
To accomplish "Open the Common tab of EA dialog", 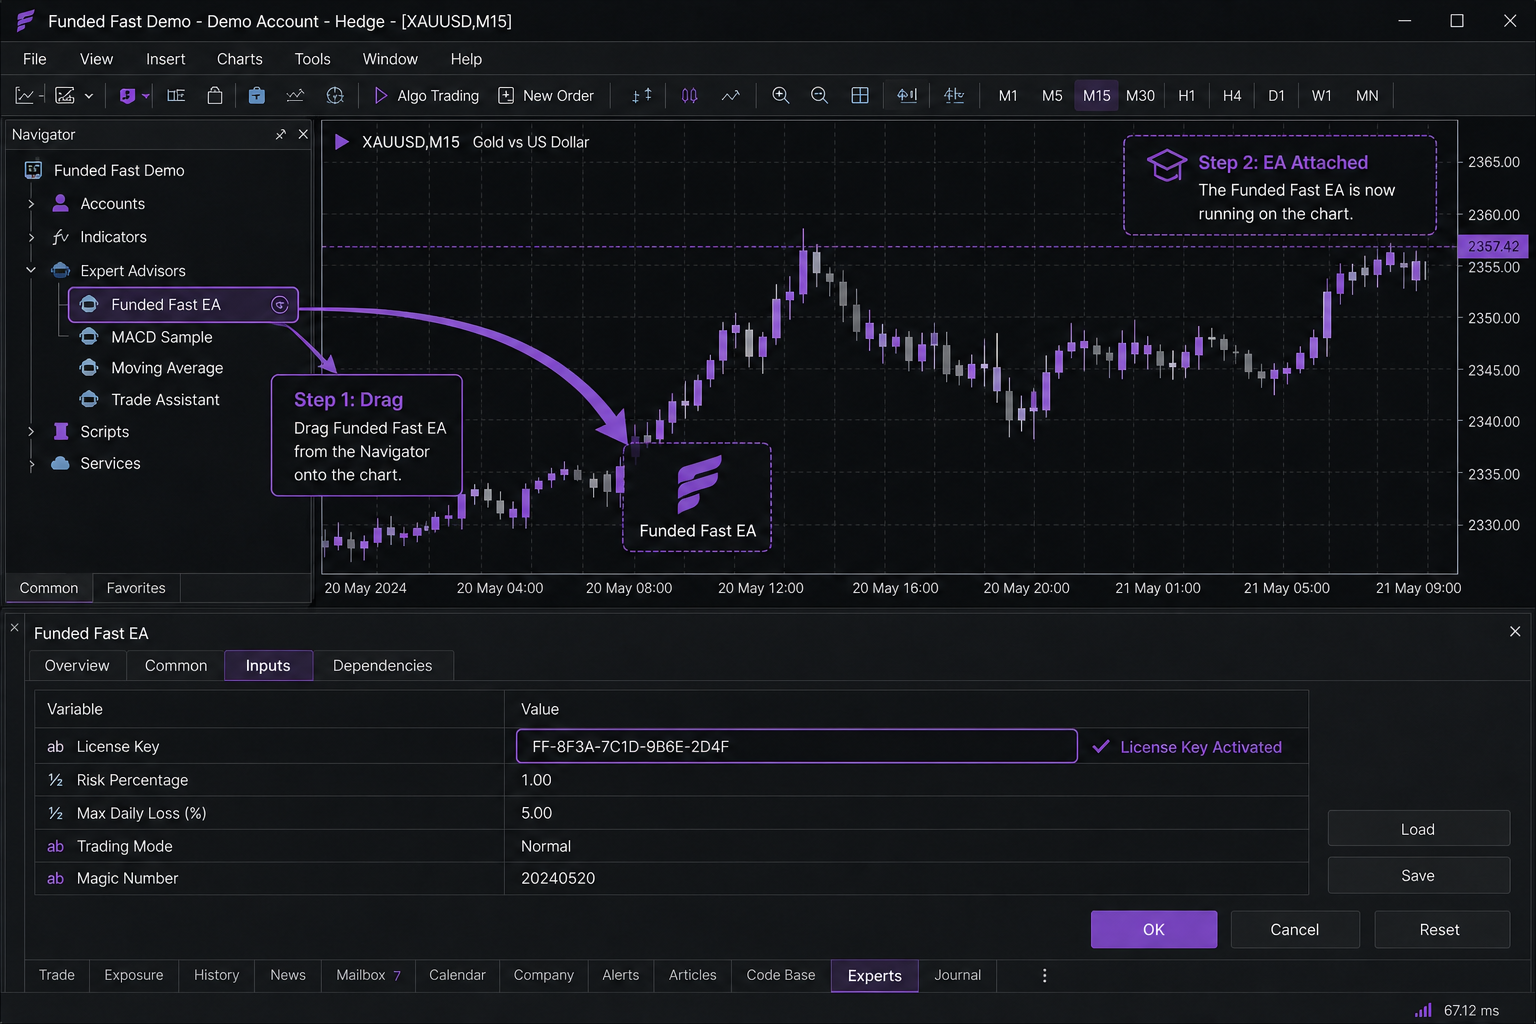I will pyautogui.click(x=176, y=666).
